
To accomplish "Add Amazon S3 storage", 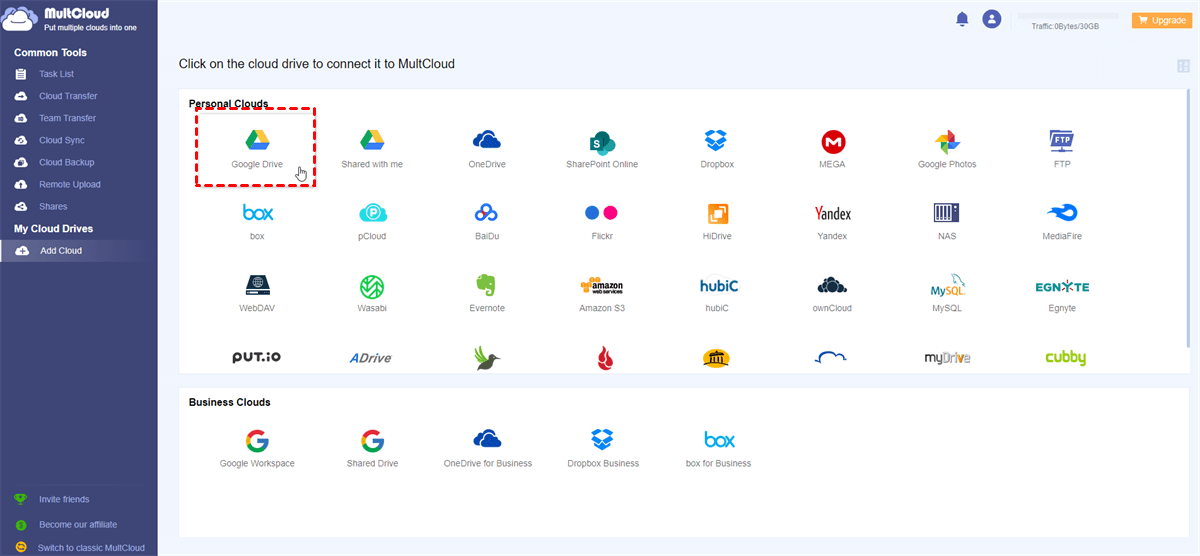I will click(x=602, y=293).
